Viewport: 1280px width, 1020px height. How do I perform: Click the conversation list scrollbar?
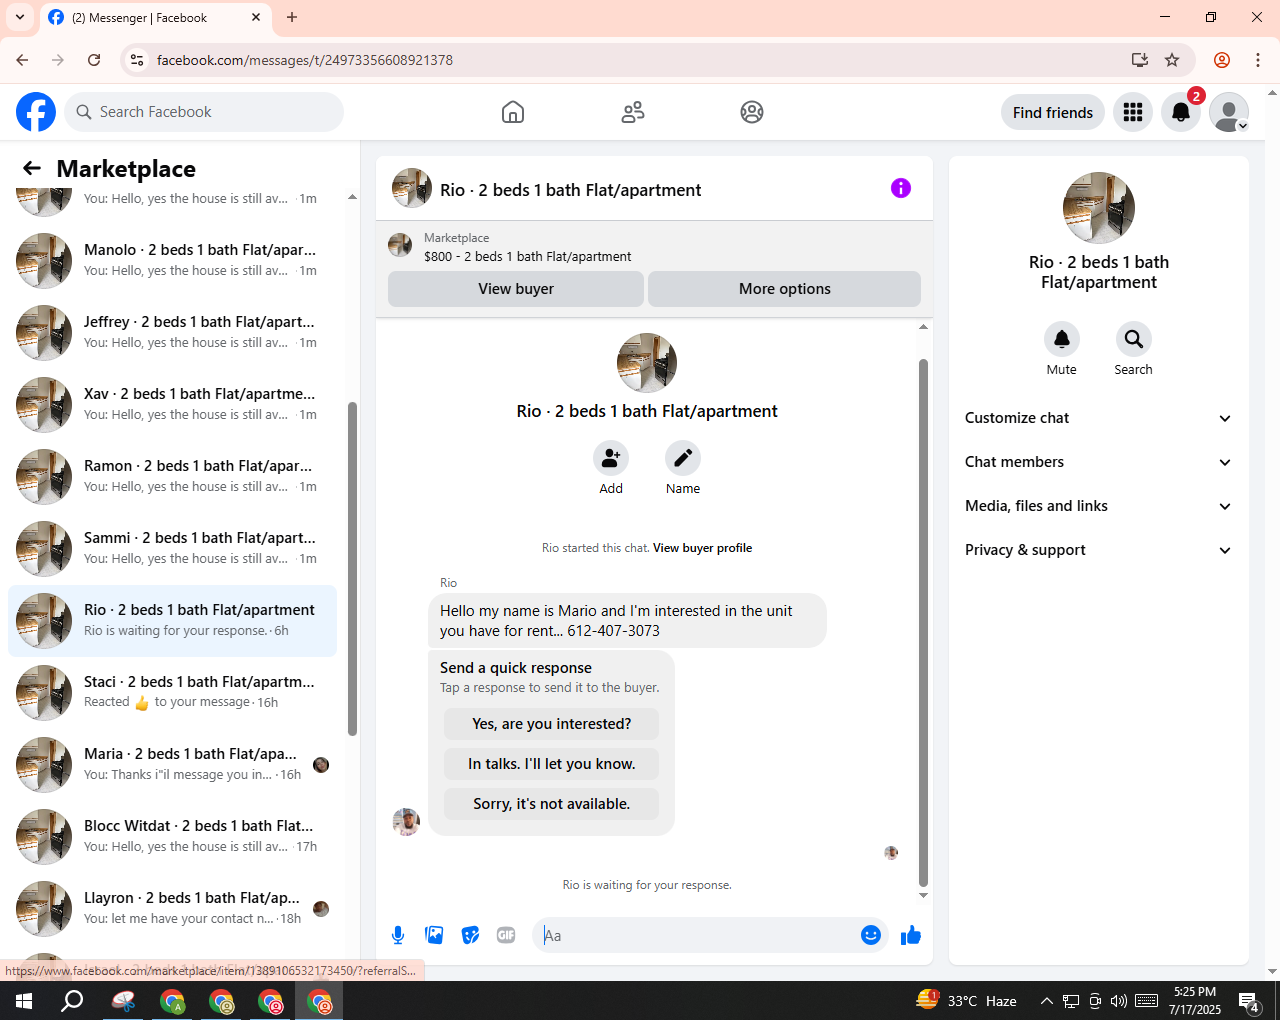tap(352, 568)
